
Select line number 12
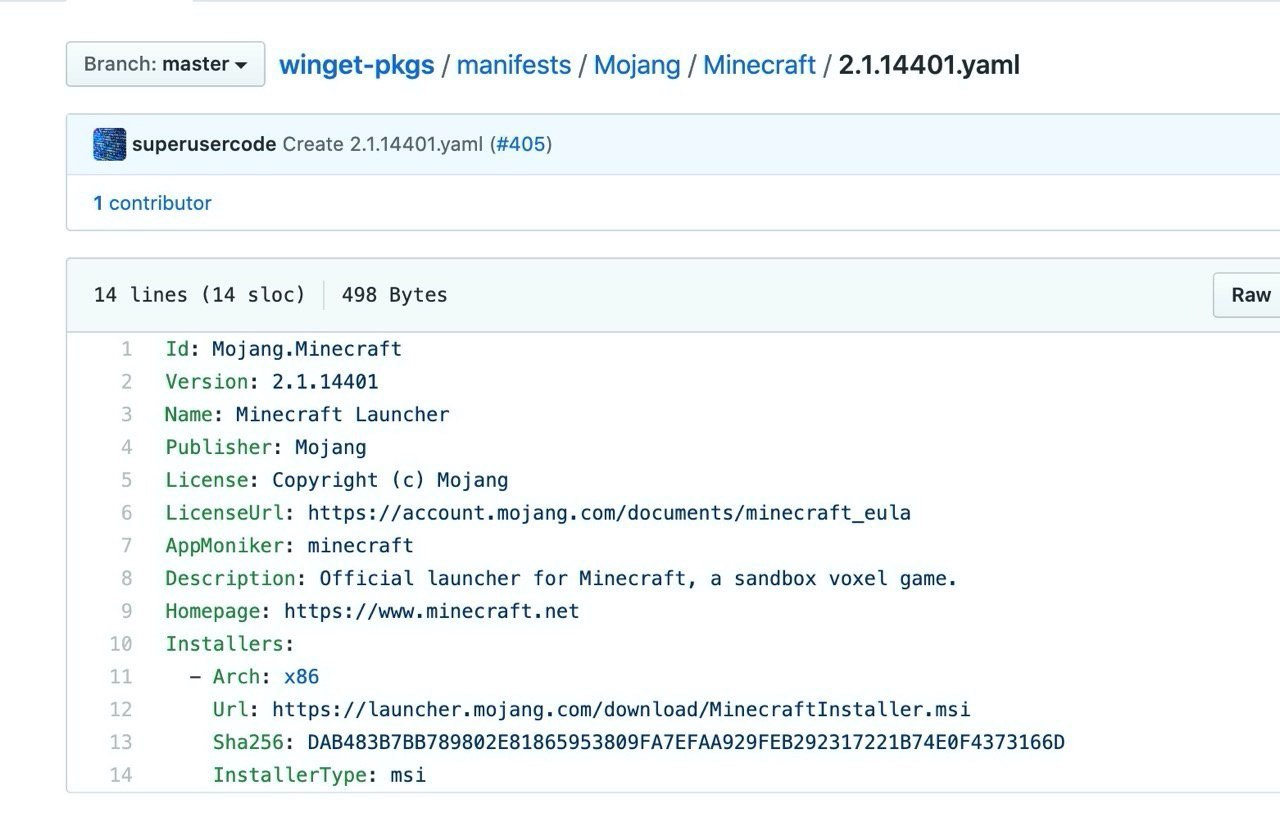click(x=121, y=710)
